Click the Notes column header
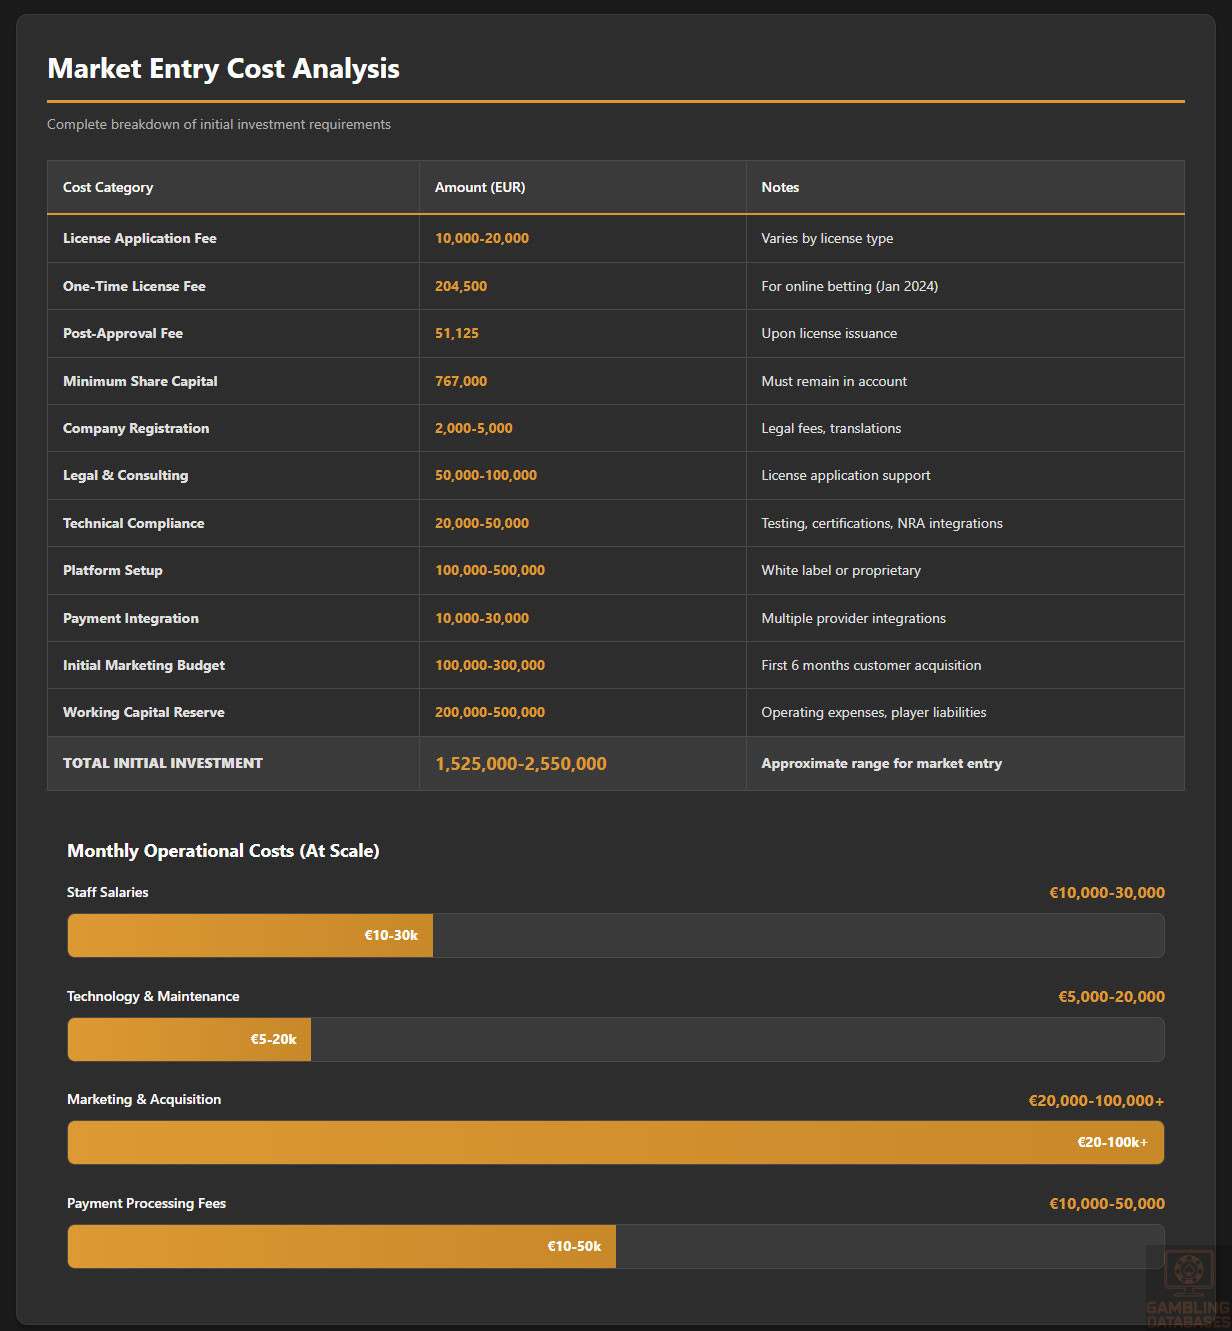The image size is (1232, 1331). (780, 187)
